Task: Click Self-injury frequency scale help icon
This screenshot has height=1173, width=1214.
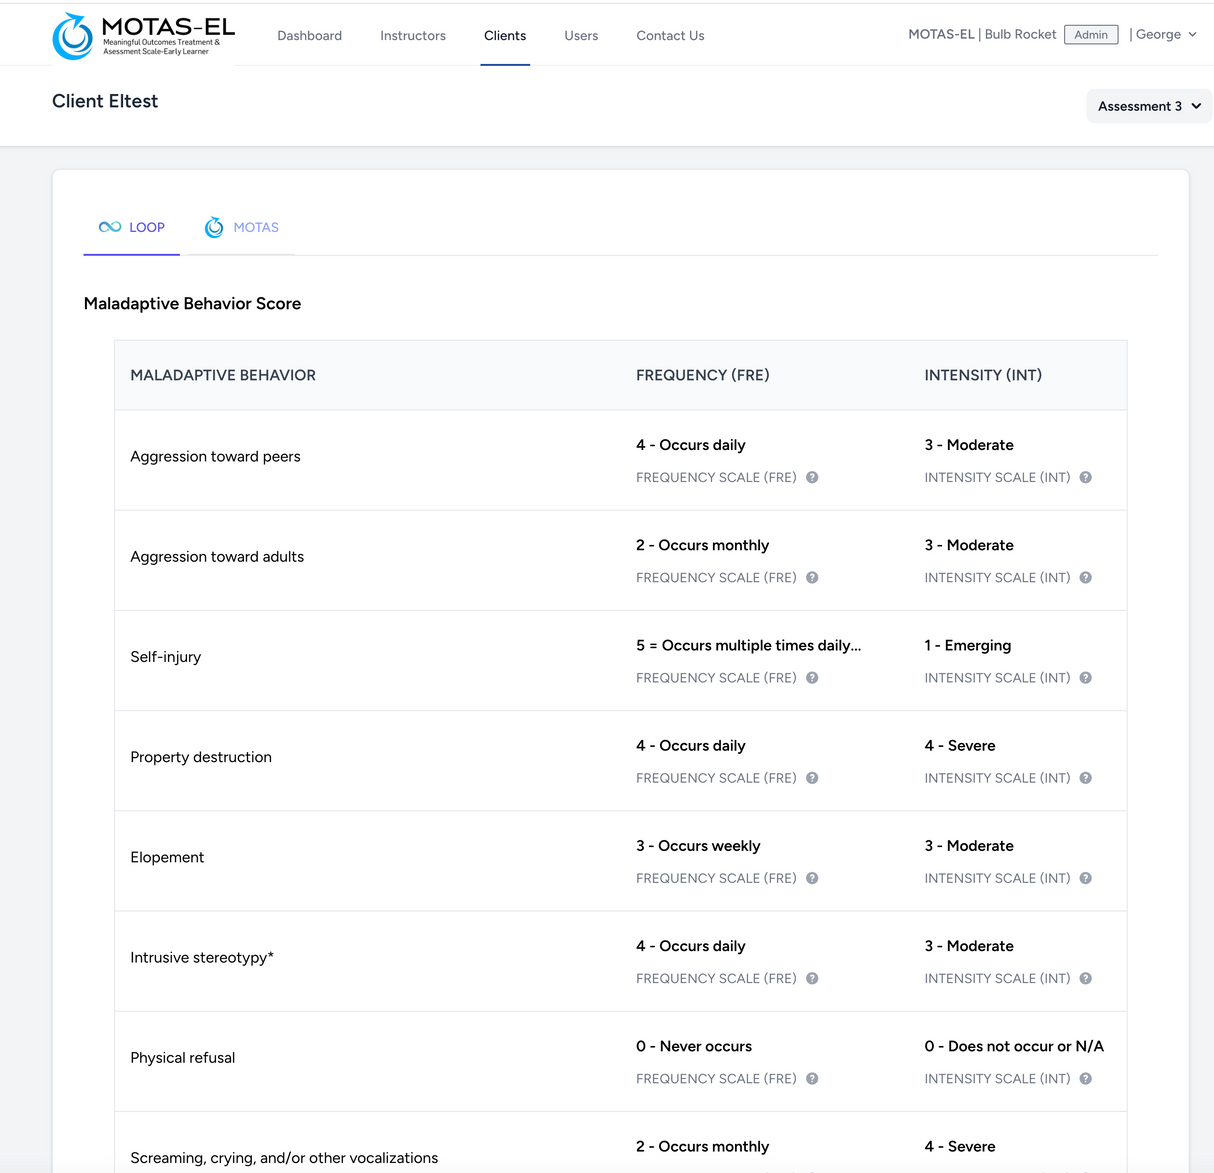Action: [x=812, y=677]
